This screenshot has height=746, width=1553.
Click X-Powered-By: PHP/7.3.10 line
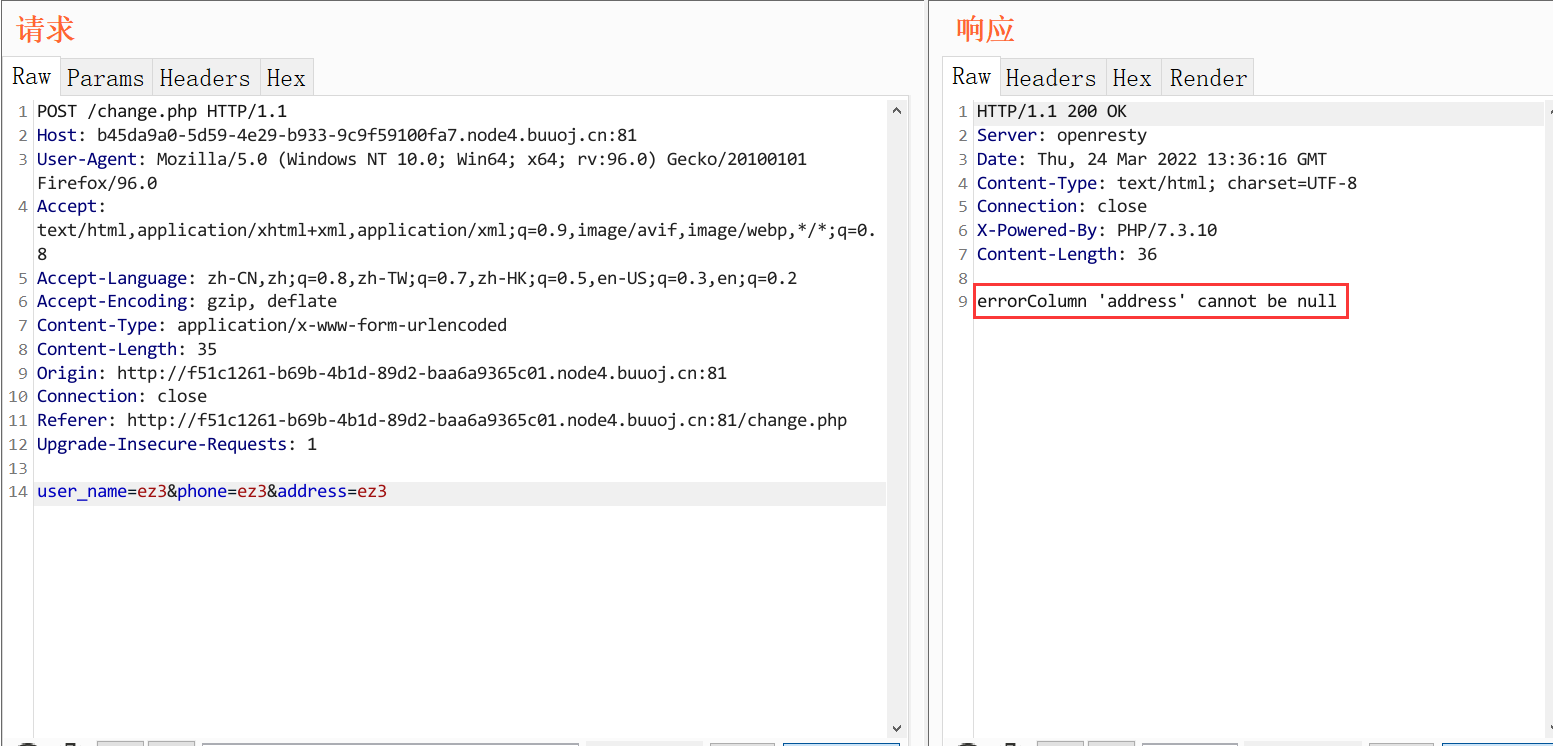click(x=1097, y=230)
